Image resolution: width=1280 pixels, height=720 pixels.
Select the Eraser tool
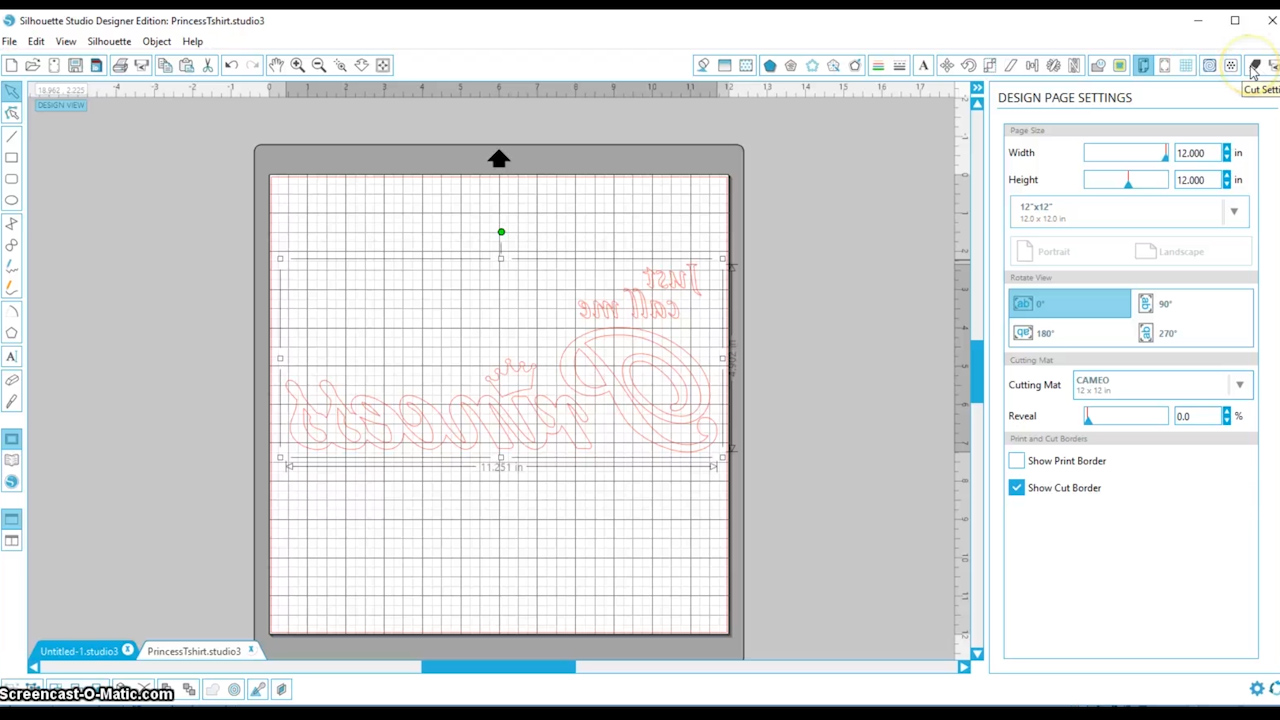click(12, 380)
